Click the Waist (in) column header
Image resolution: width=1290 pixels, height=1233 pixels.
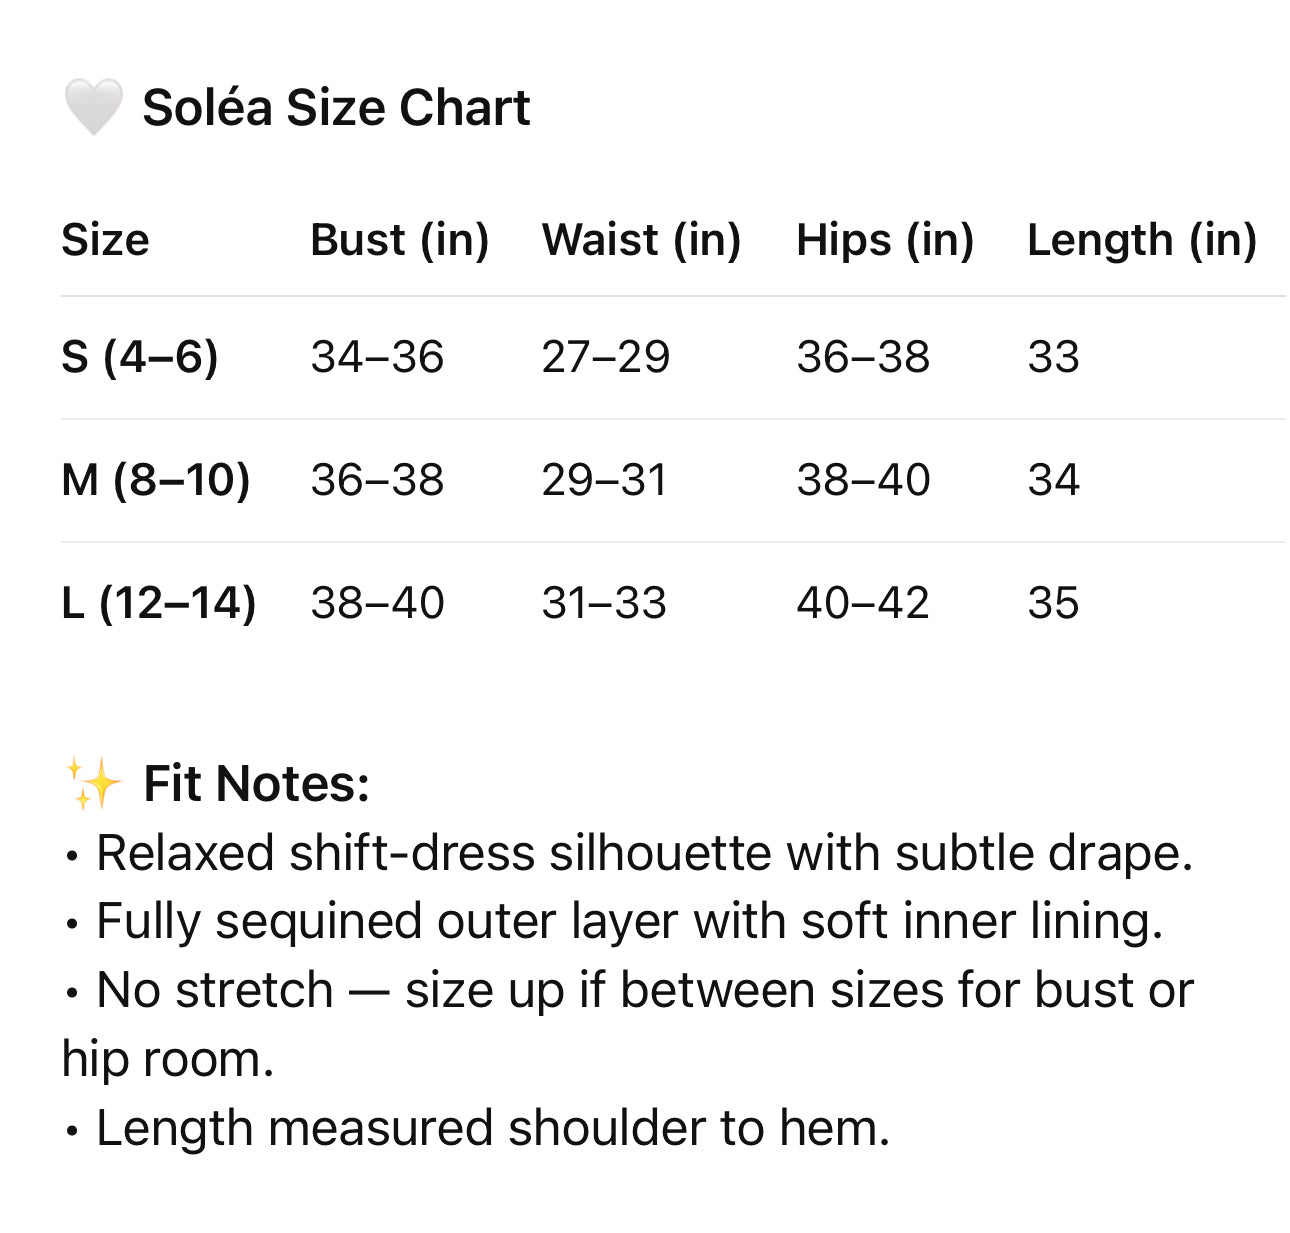(x=641, y=240)
